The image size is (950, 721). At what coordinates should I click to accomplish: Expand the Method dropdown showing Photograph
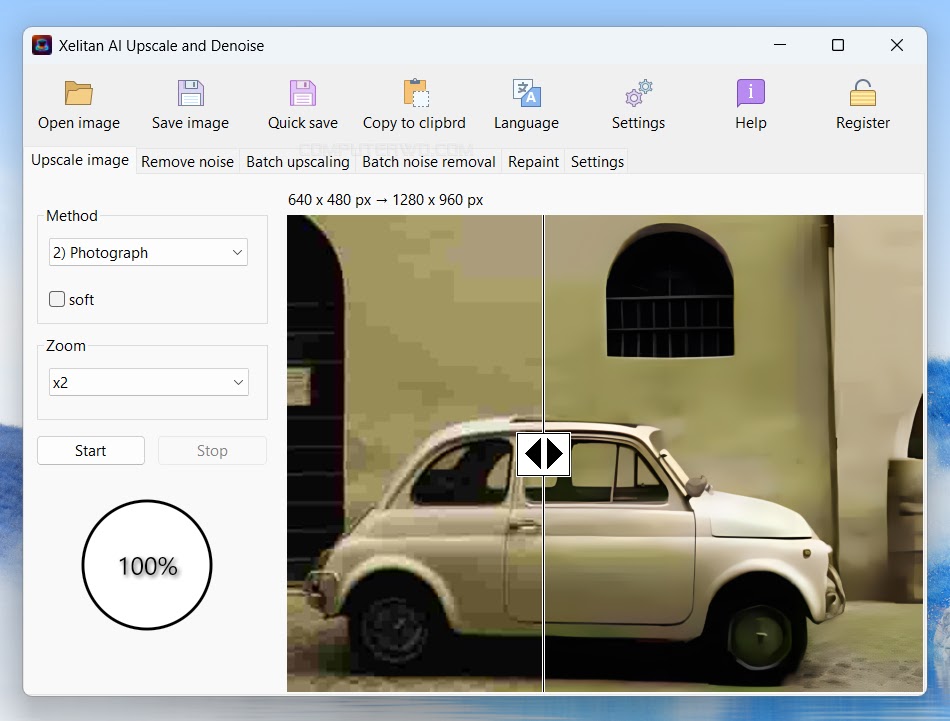[148, 253]
